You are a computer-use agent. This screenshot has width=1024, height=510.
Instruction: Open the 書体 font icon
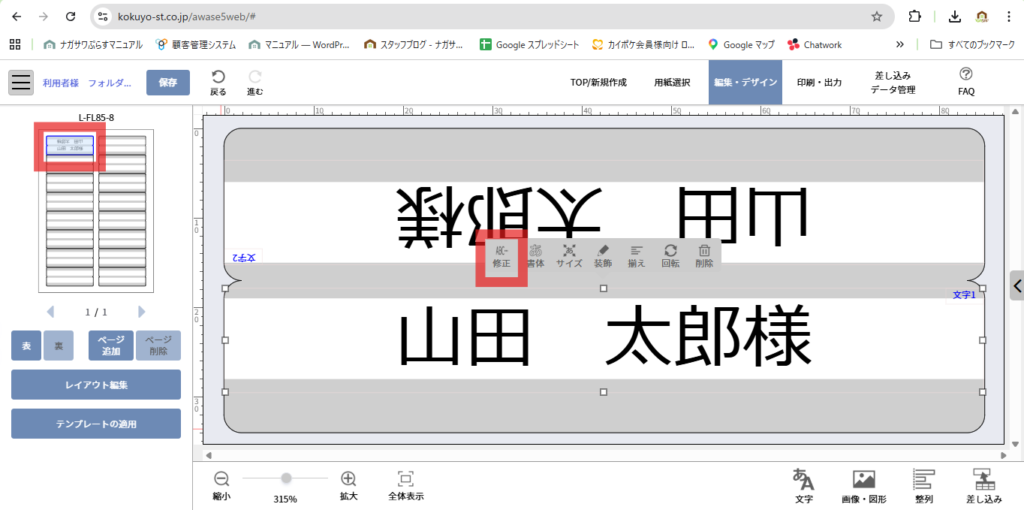536,257
